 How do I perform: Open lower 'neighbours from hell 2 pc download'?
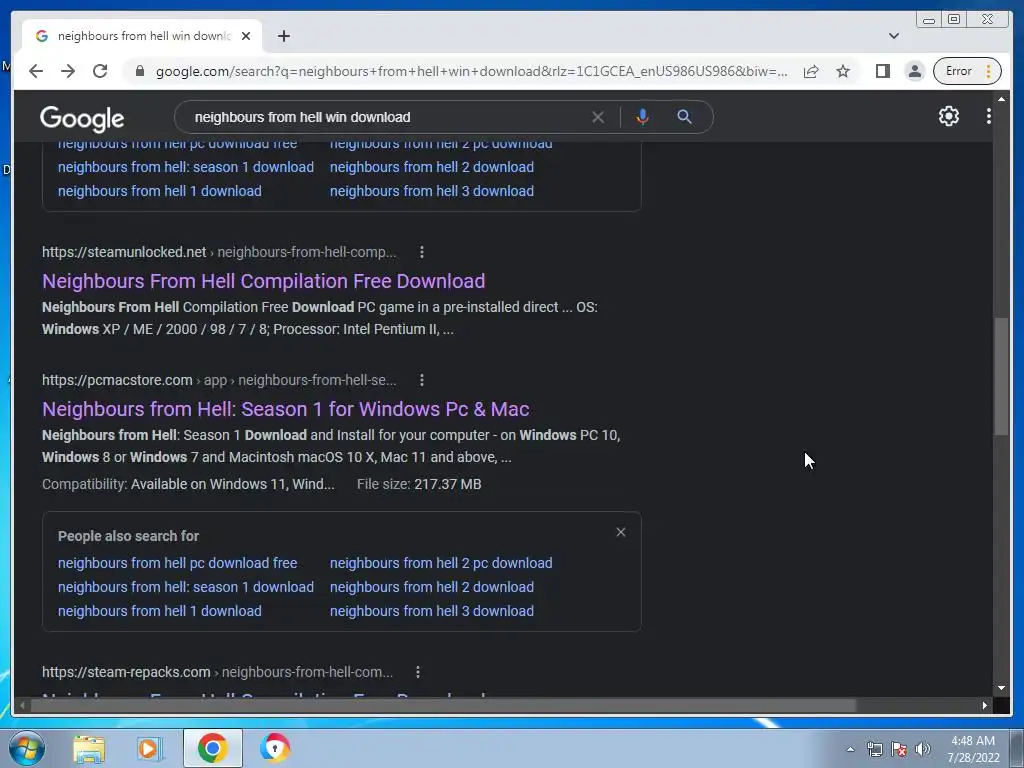(x=441, y=563)
